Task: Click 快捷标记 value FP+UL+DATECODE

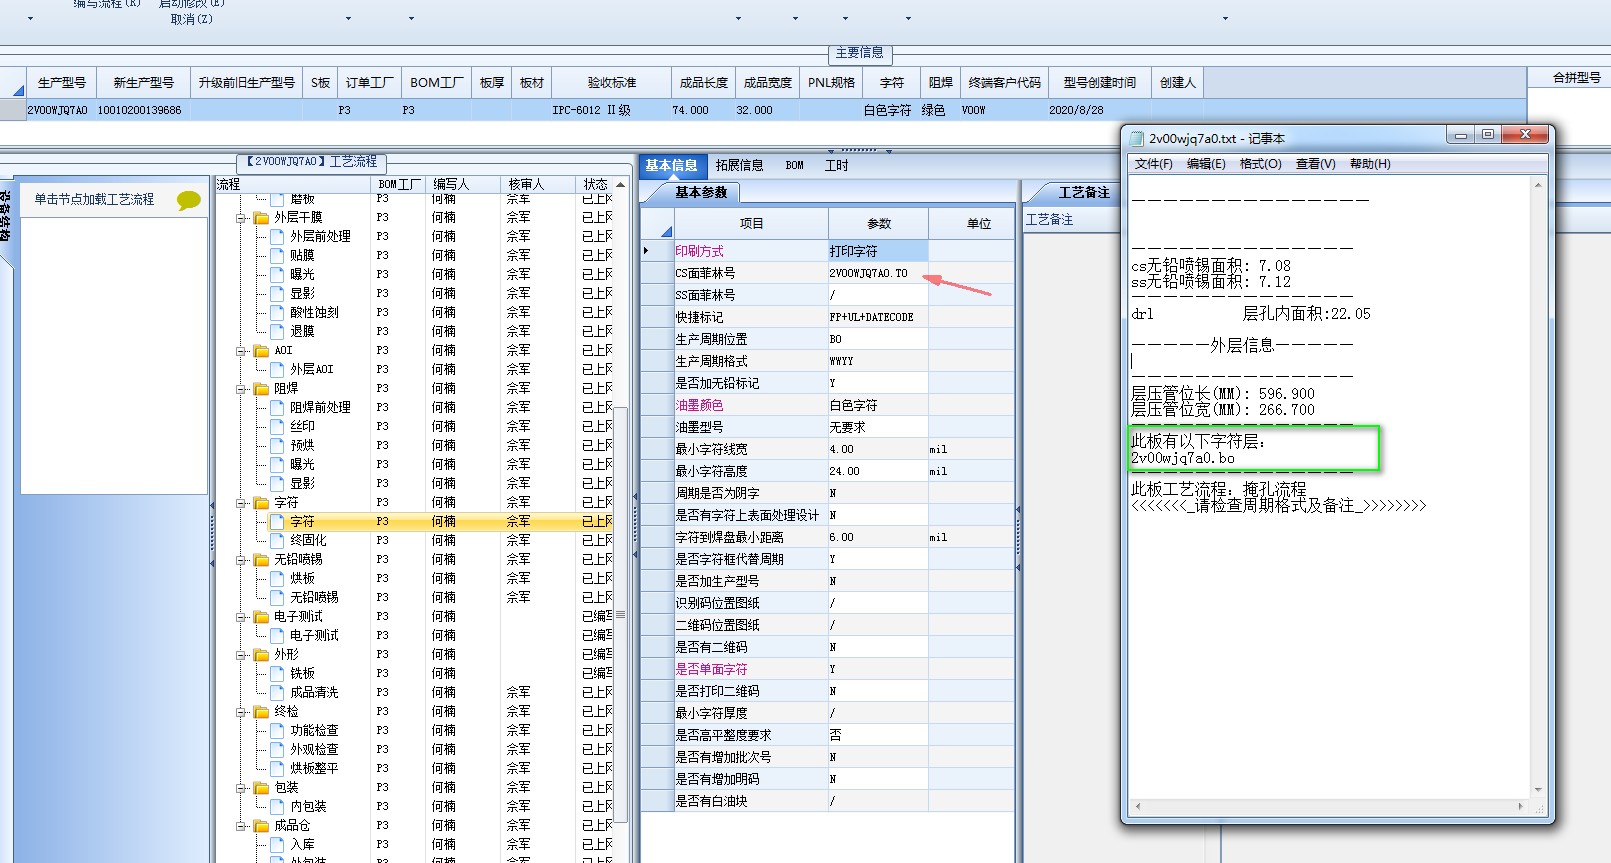Action: (x=877, y=317)
